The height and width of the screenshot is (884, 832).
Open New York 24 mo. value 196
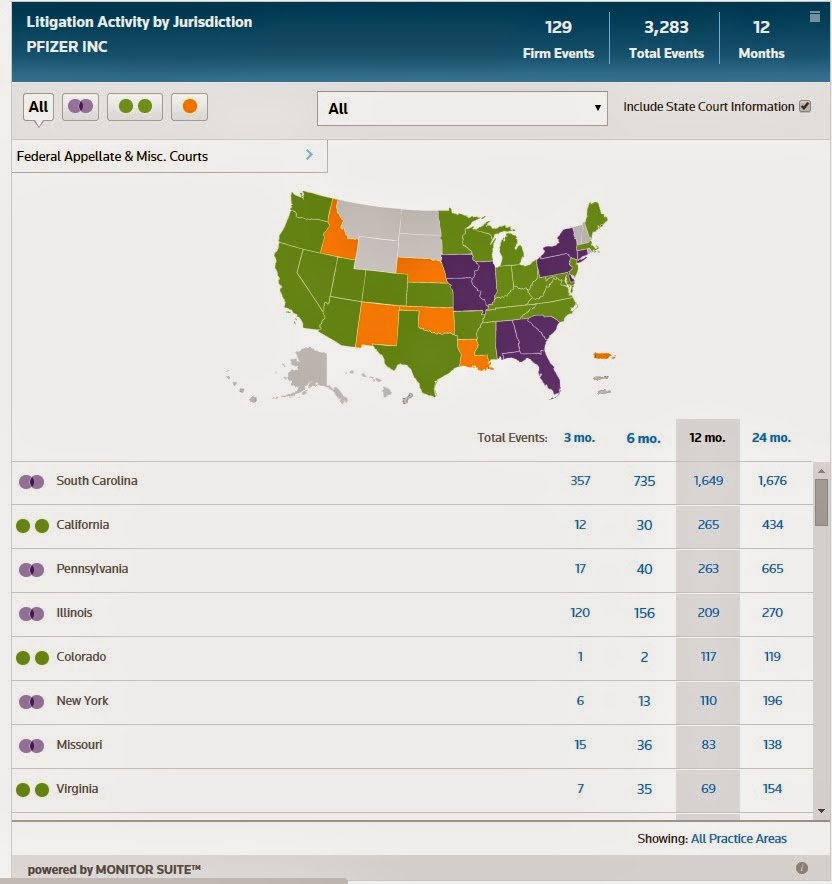coord(772,701)
